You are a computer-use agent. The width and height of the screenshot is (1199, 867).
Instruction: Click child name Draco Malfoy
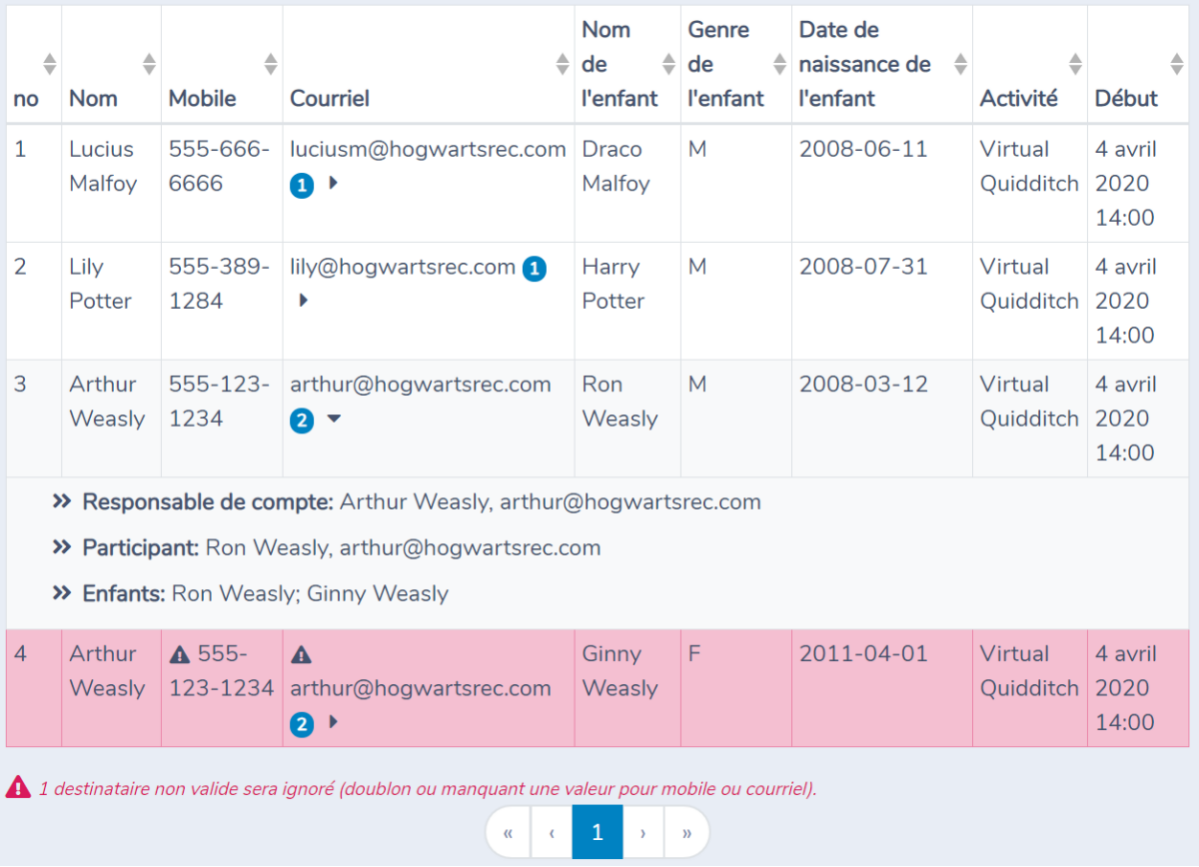[x=616, y=166]
